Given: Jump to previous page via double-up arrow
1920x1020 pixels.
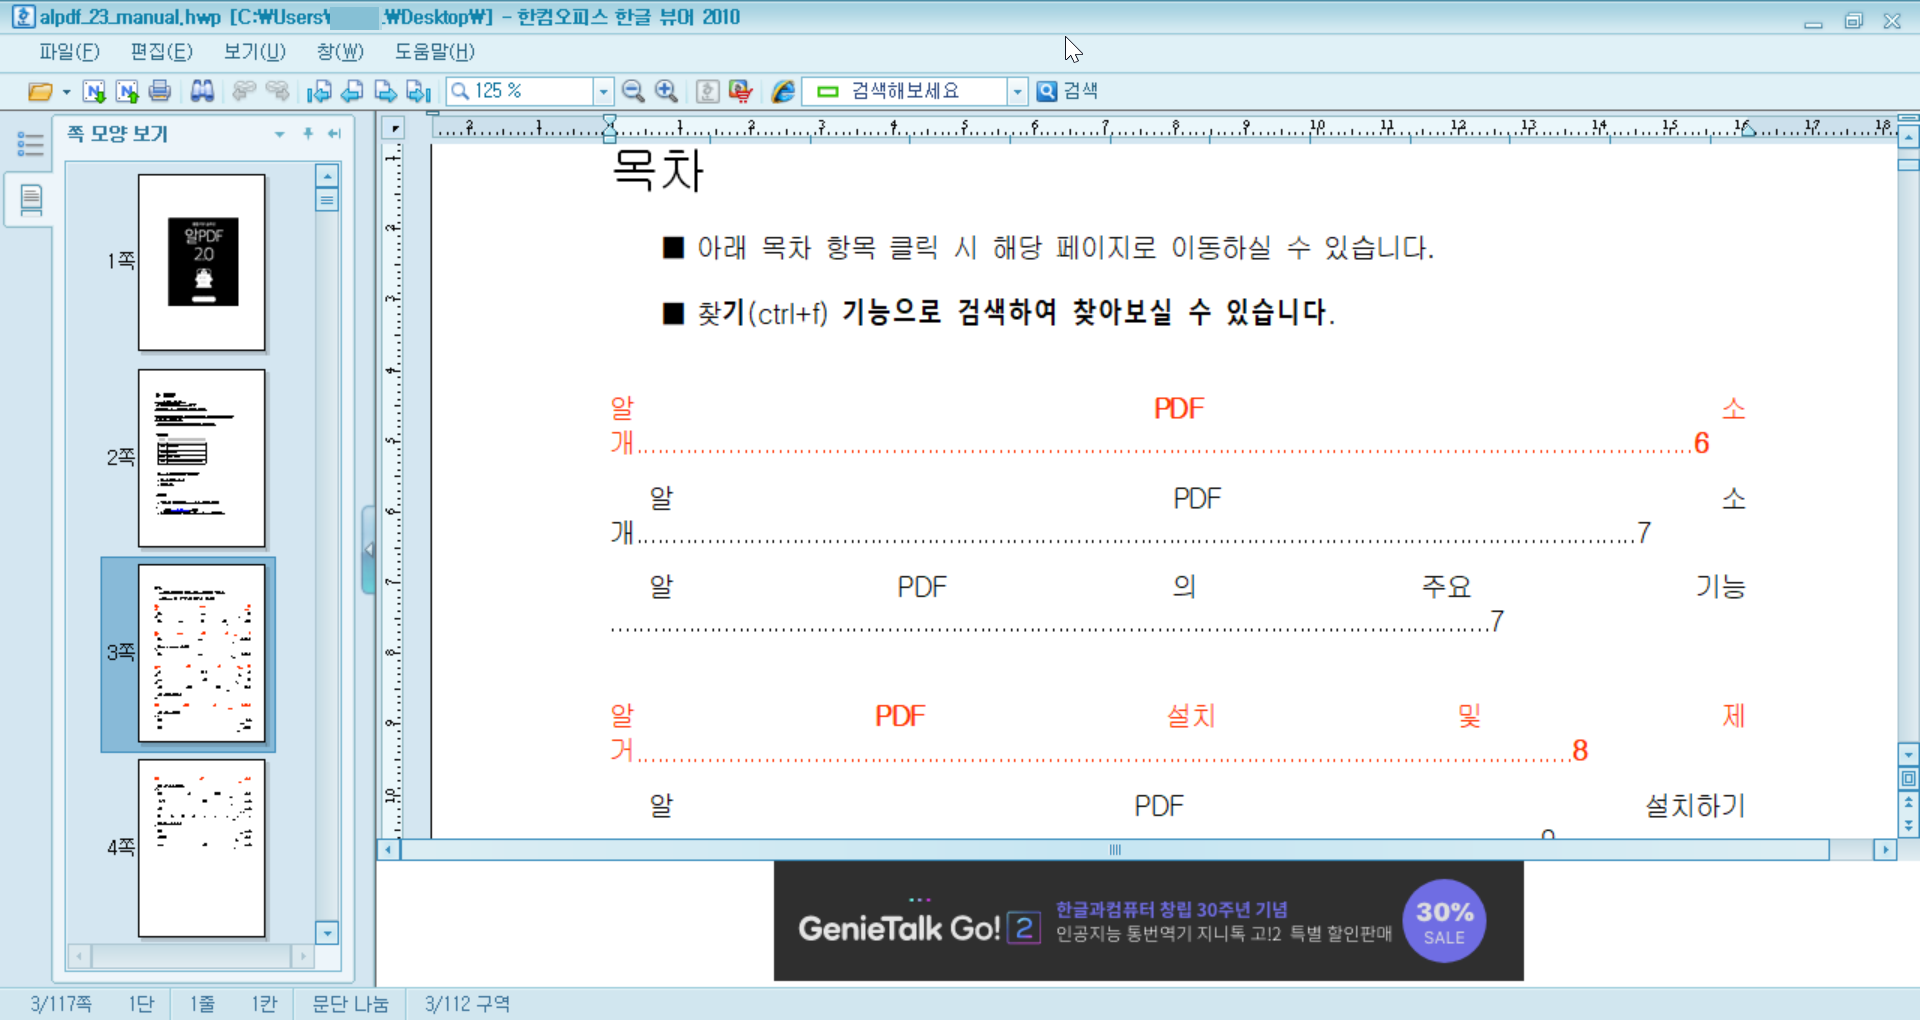Looking at the screenshot, I should click(x=1908, y=802).
